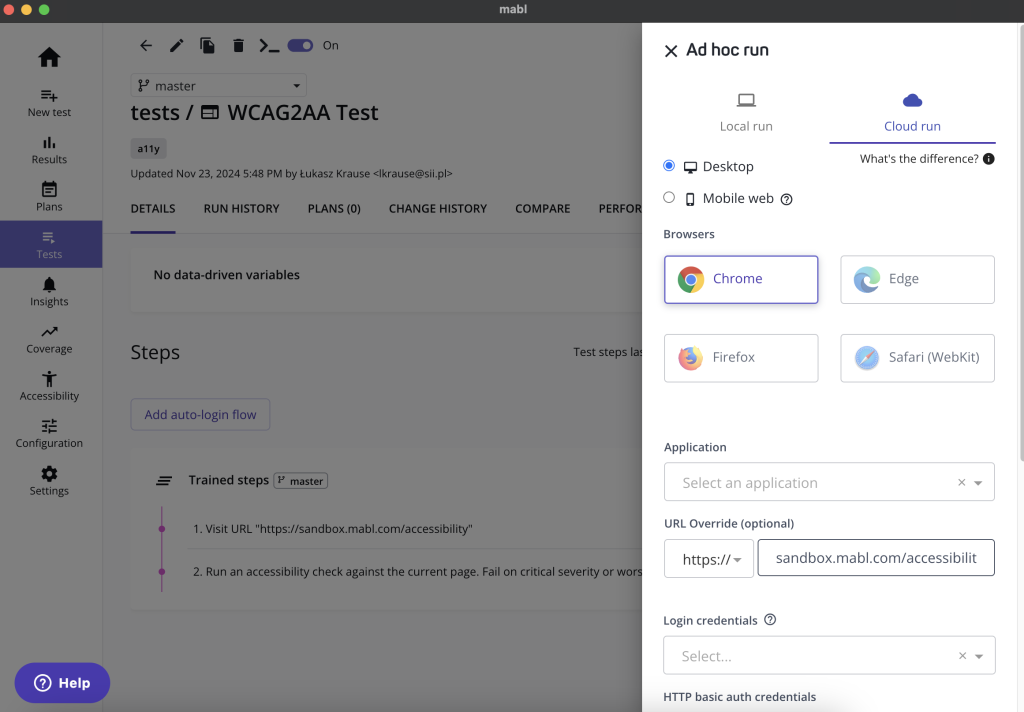The height and width of the screenshot is (712, 1024).
Task: Open Accessibility in the sidebar
Action: point(49,387)
